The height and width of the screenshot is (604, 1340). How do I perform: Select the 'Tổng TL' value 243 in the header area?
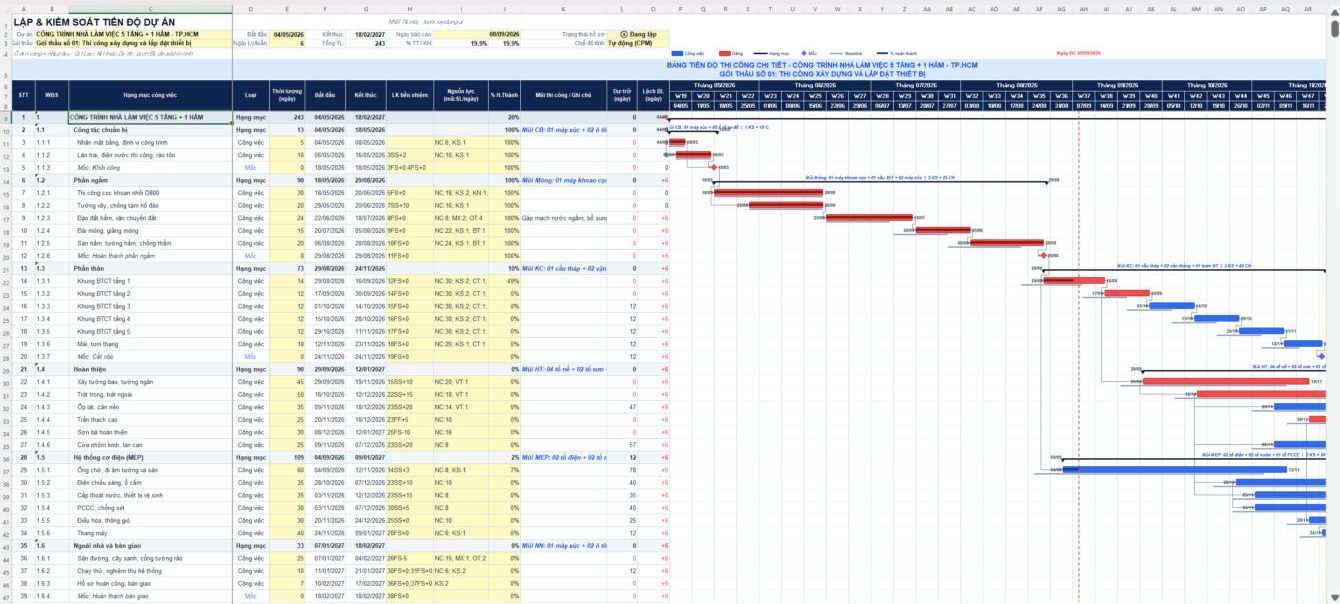[365, 43]
